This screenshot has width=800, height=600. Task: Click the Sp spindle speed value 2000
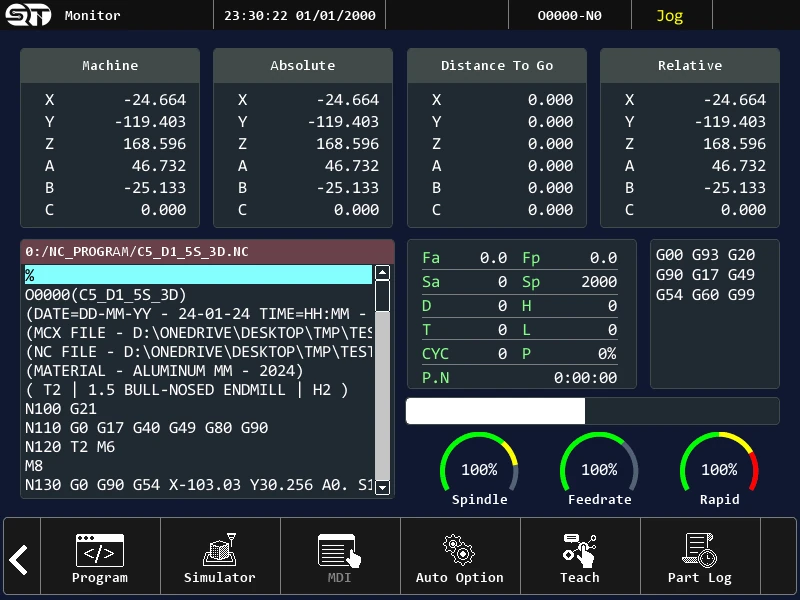pyautogui.click(x=599, y=282)
